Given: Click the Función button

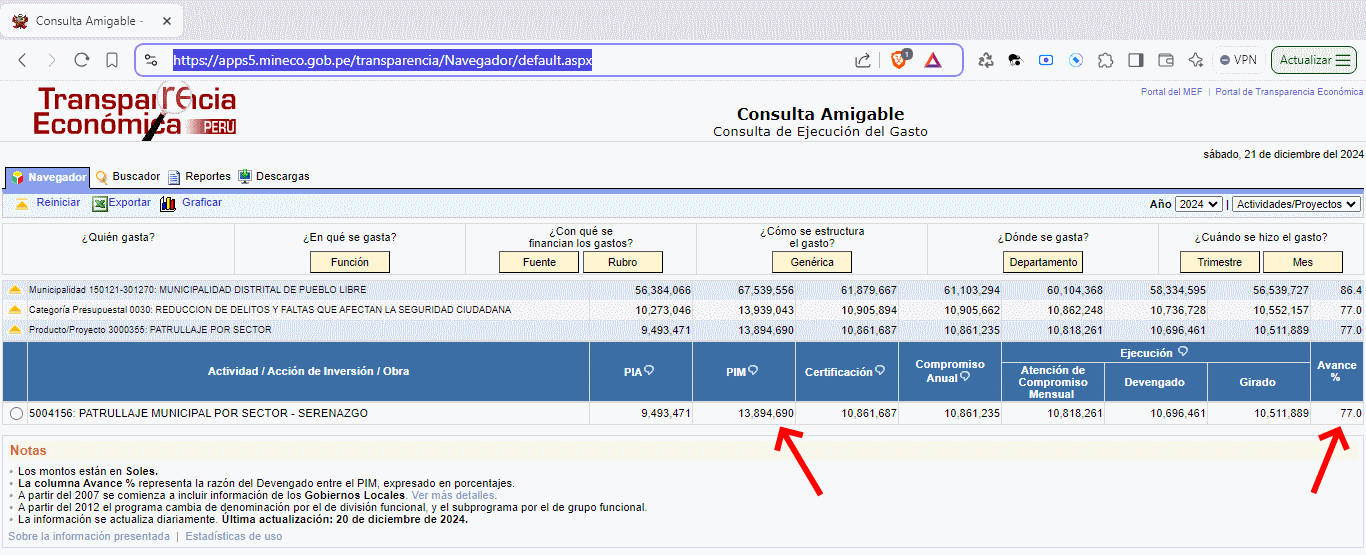Looking at the screenshot, I should (350, 262).
